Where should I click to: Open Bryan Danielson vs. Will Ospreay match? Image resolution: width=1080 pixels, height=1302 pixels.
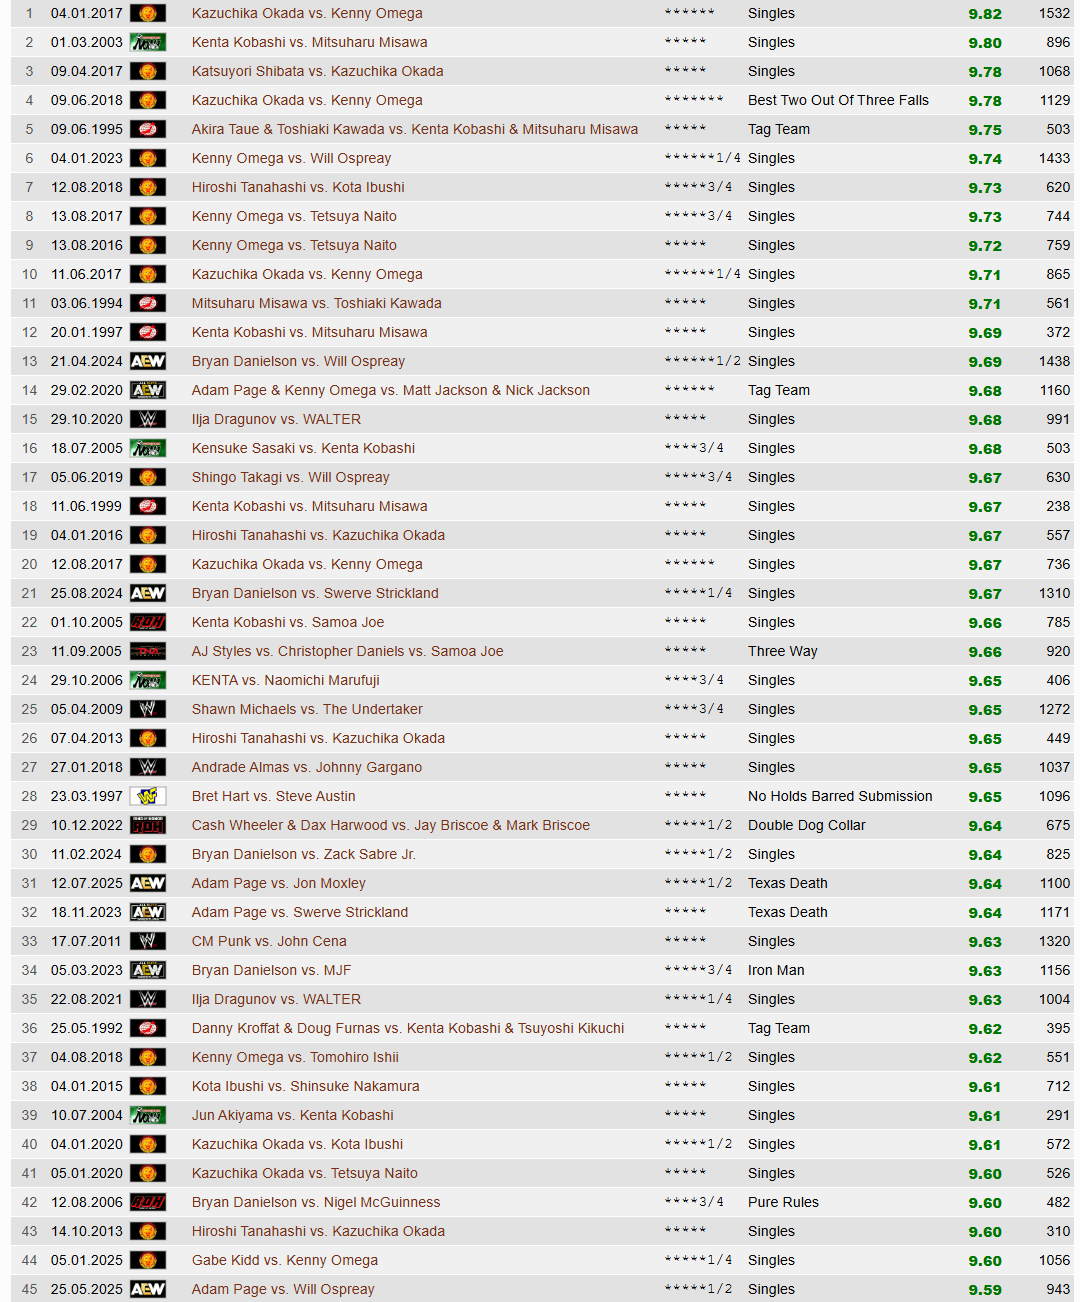[299, 362]
